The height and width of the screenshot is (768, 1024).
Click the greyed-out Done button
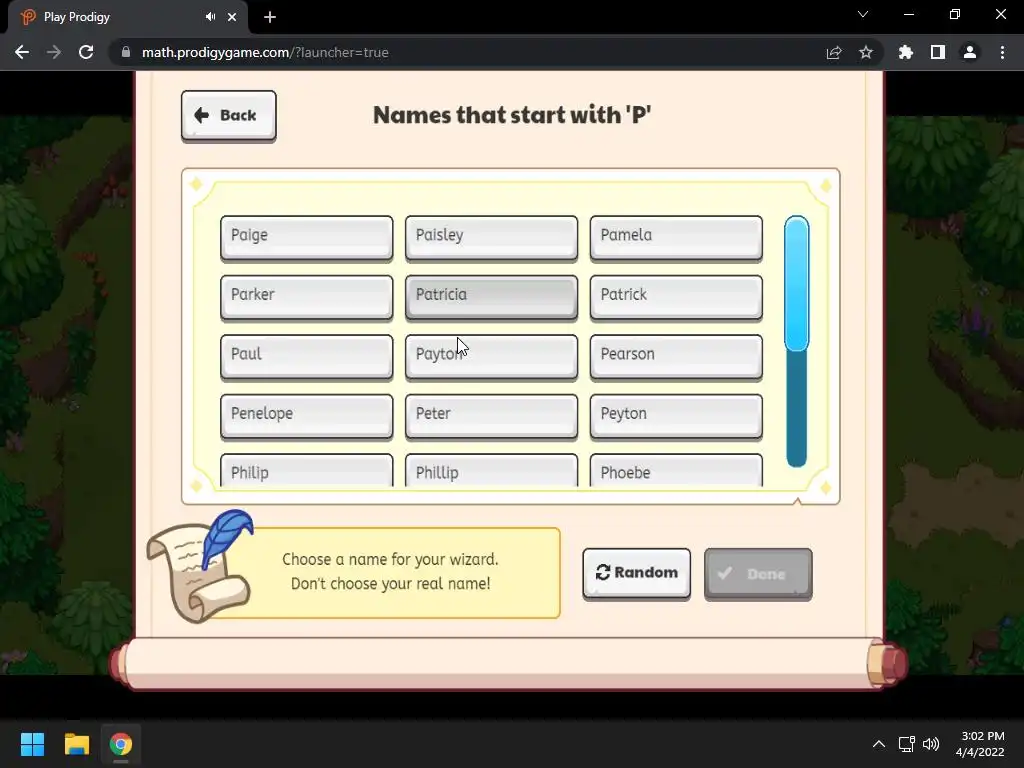click(758, 574)
